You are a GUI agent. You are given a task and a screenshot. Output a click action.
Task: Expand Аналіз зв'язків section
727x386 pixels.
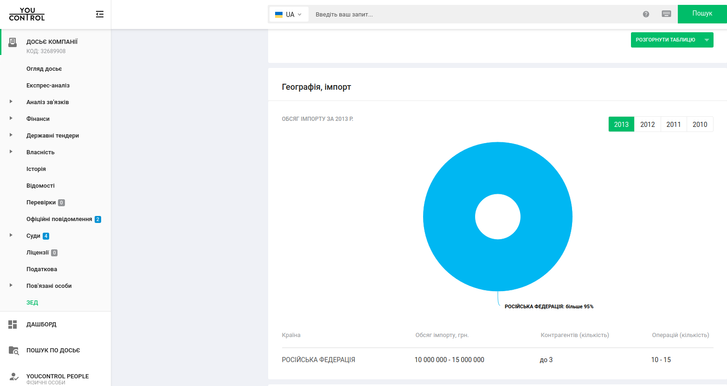point(11,101)
